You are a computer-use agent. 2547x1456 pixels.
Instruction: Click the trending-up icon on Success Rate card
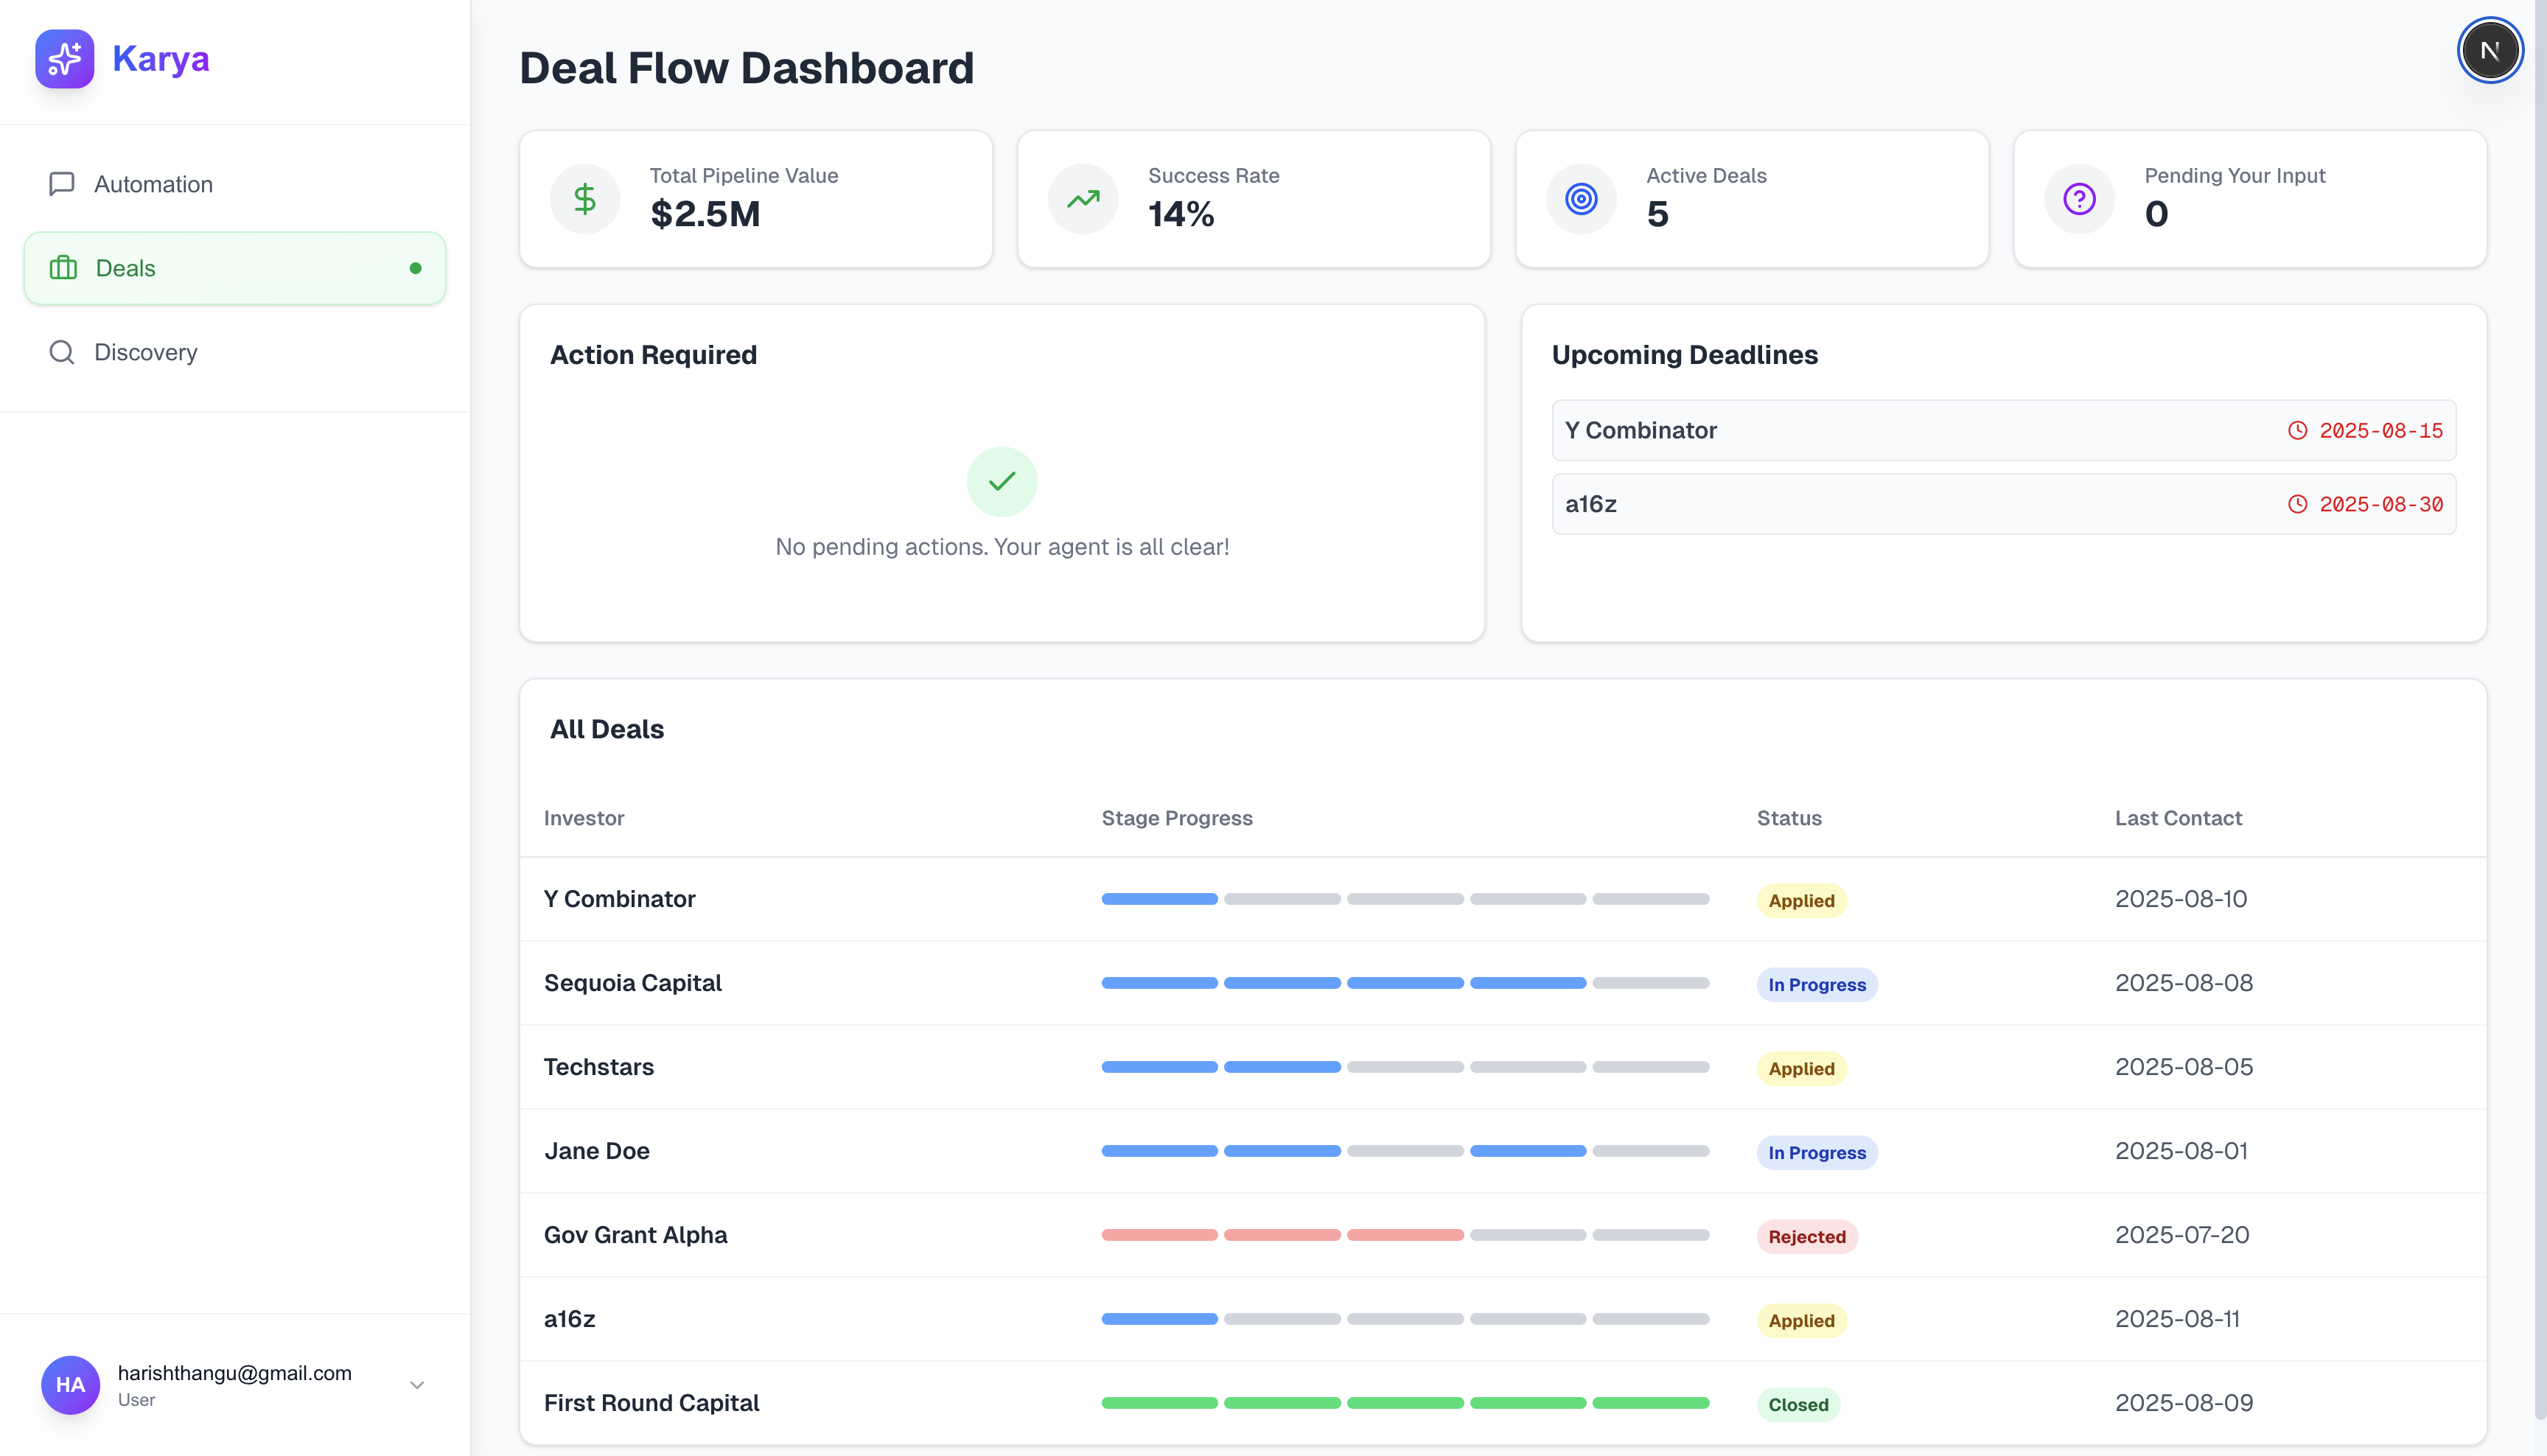coord(1082,198)
